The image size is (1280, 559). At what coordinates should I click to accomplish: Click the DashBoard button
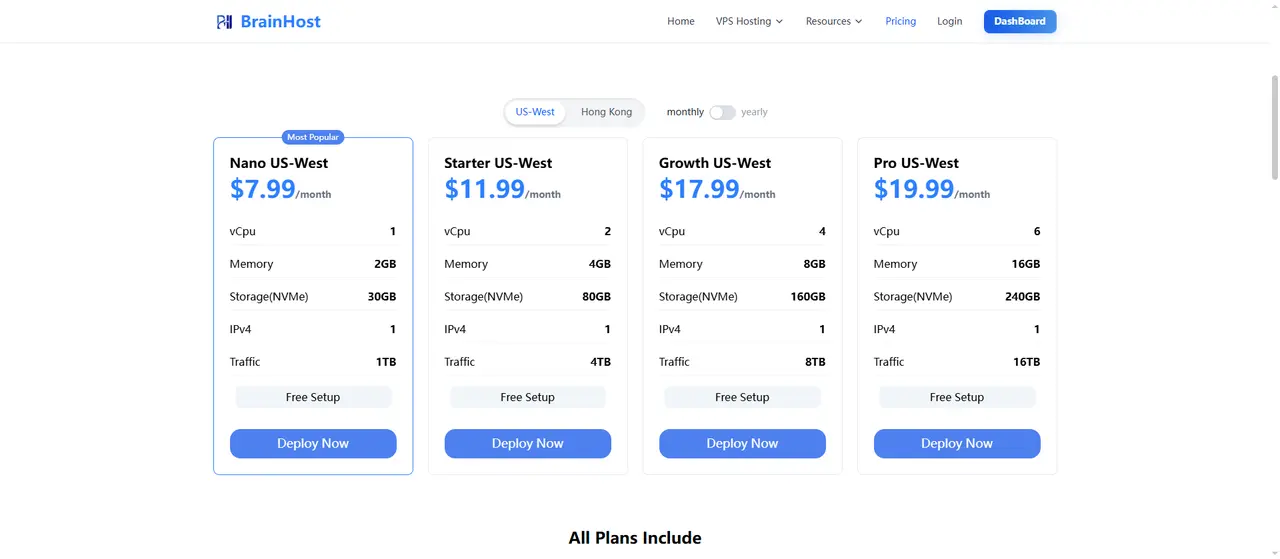(1020, 21)
